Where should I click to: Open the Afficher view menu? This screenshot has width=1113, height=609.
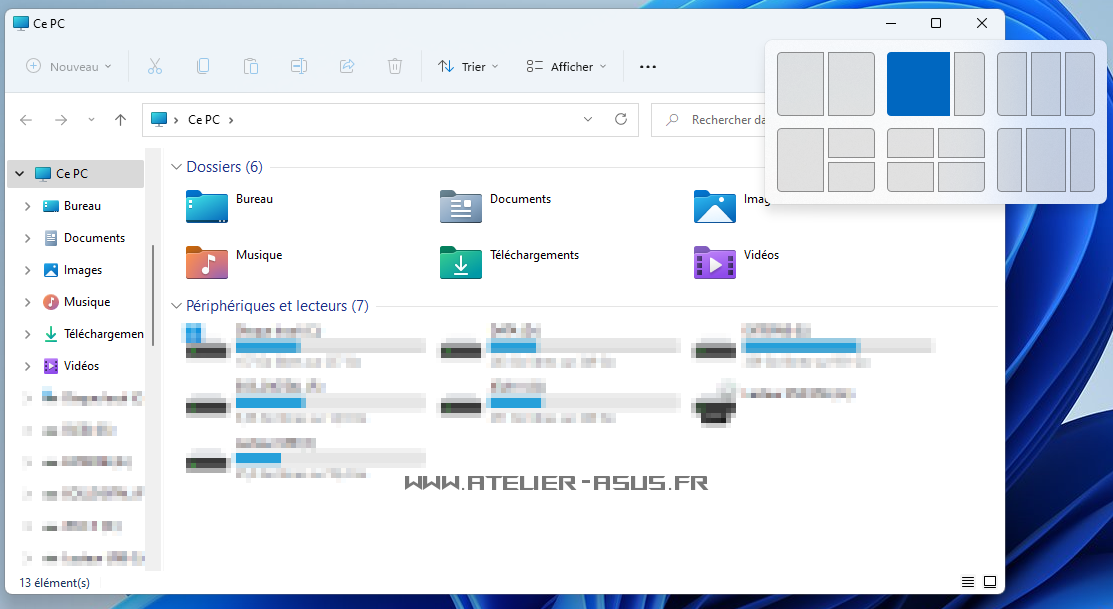(x=566, y=67)
